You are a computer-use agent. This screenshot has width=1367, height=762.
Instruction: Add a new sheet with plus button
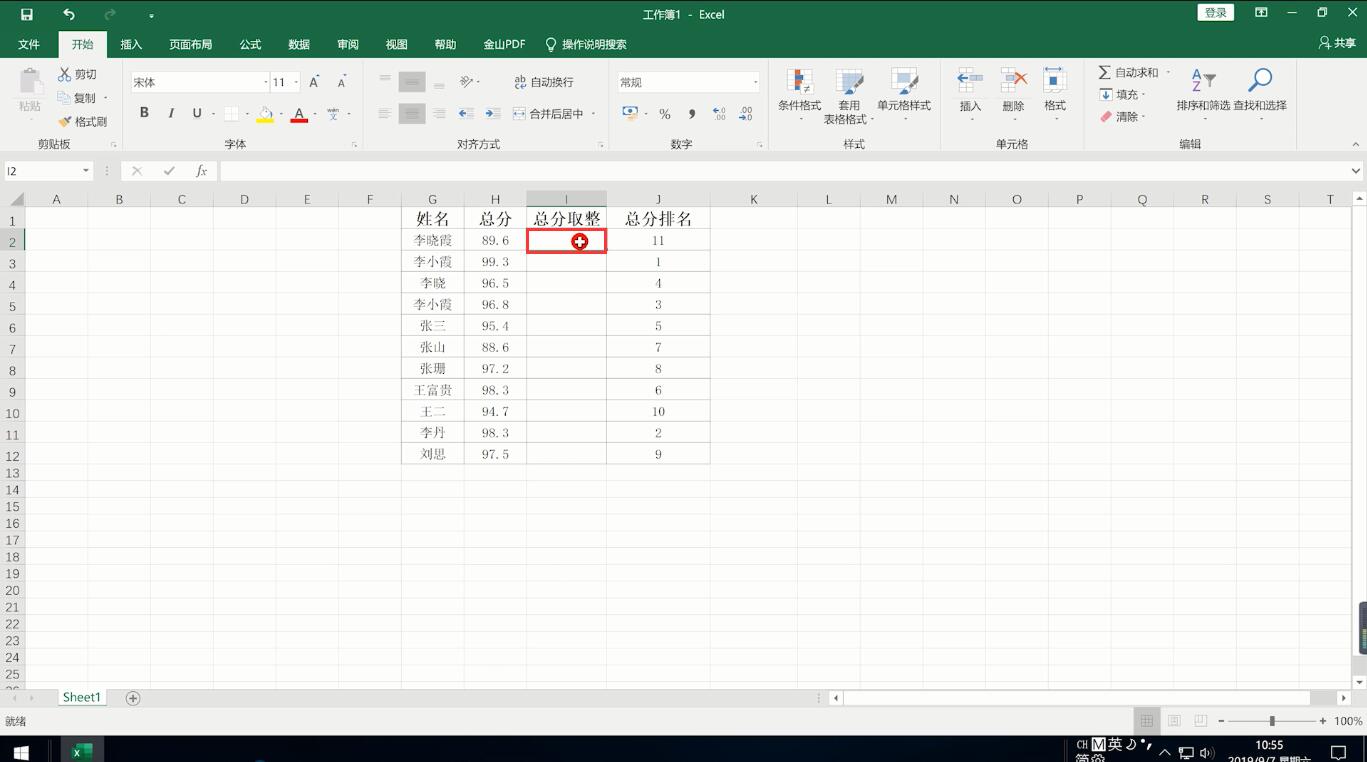tap(133, 698)
